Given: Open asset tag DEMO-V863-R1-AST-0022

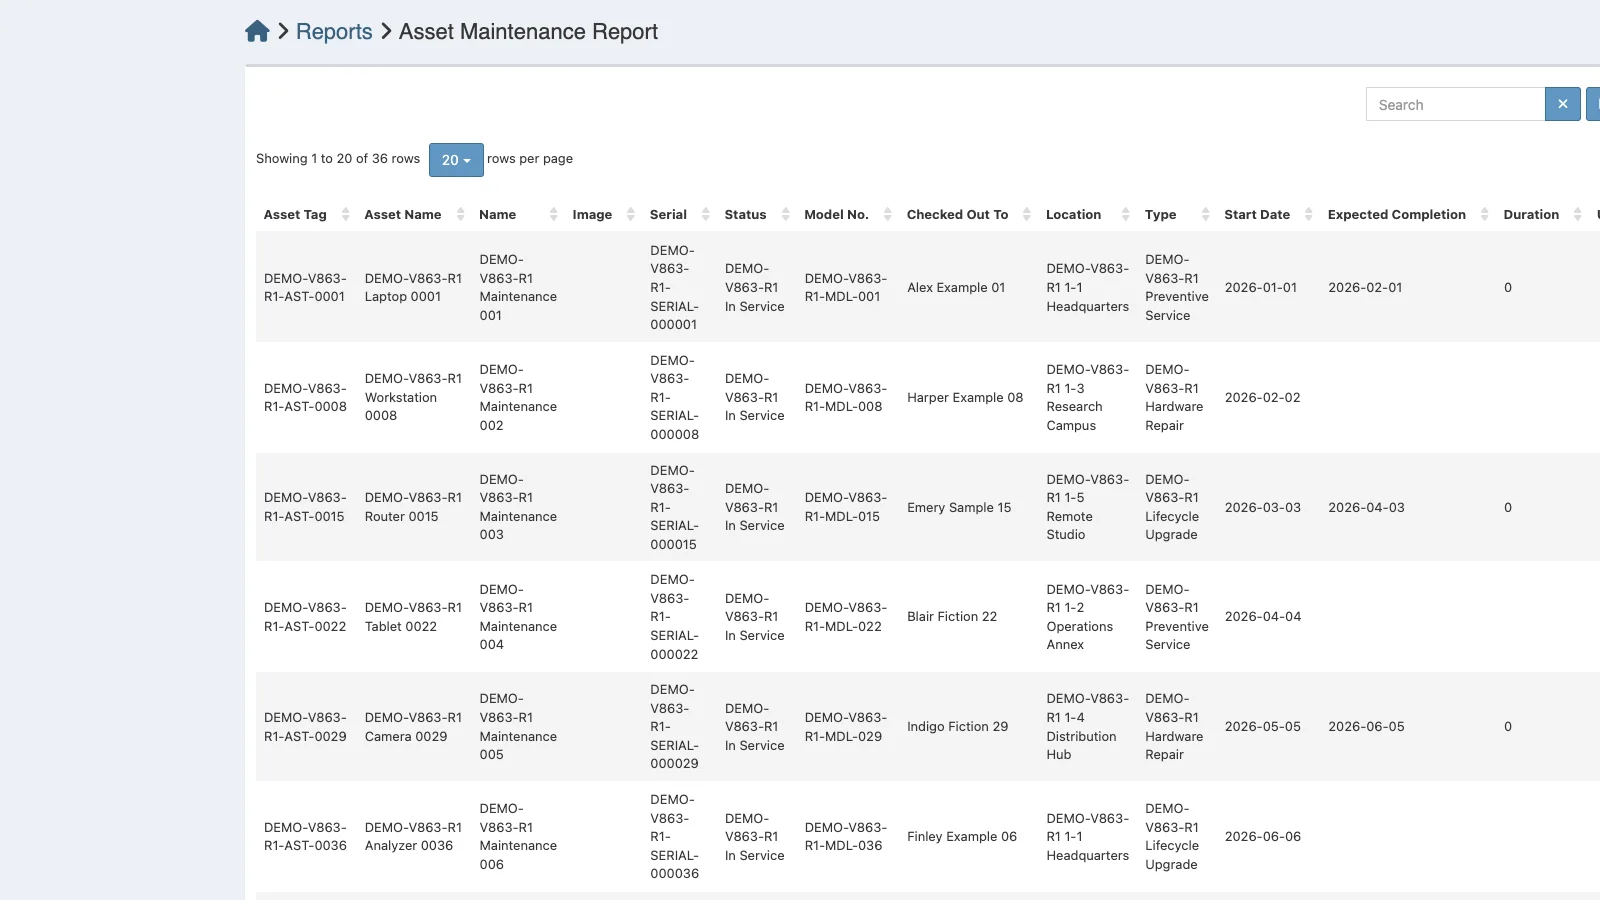Looking at the screenshot, I should (x=305, y=617).
